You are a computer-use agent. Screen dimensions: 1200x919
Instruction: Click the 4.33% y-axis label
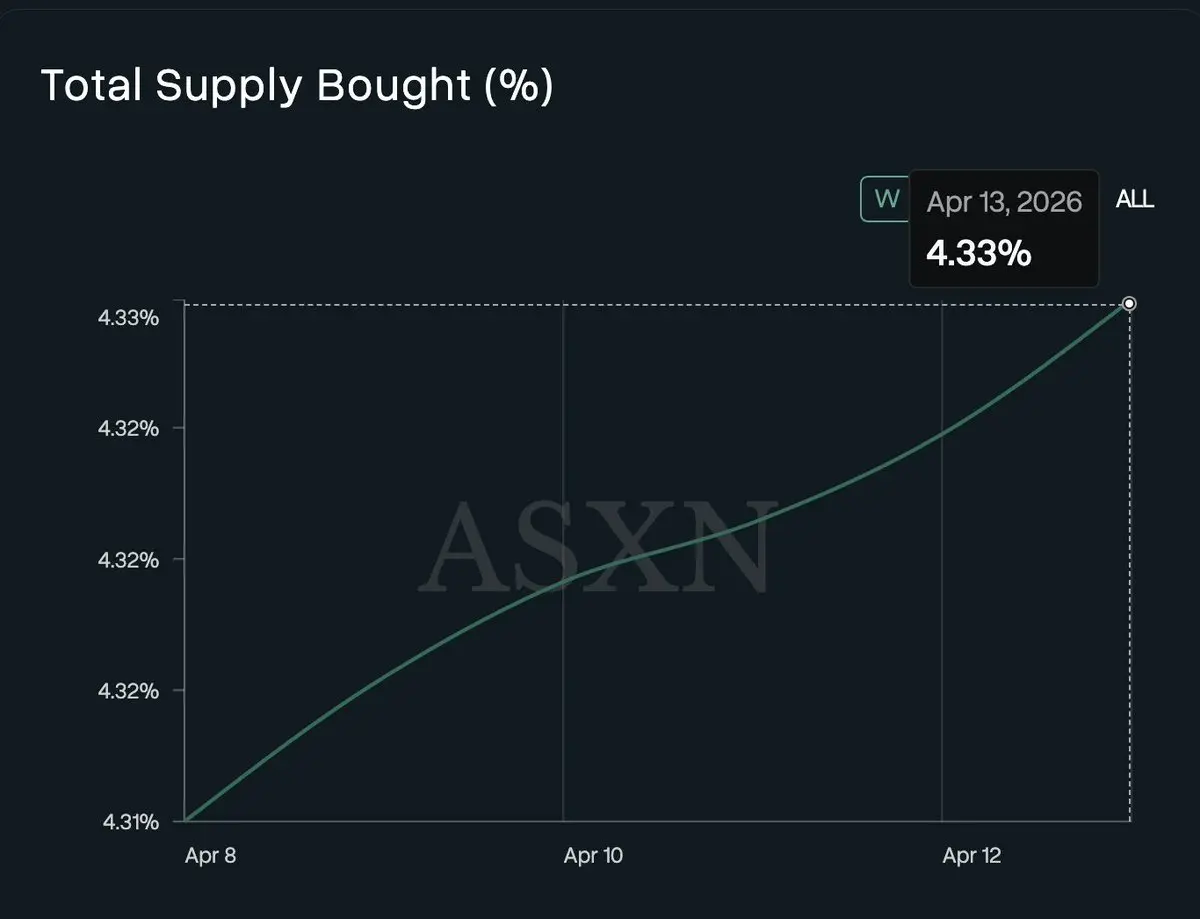tap(128, 318)
